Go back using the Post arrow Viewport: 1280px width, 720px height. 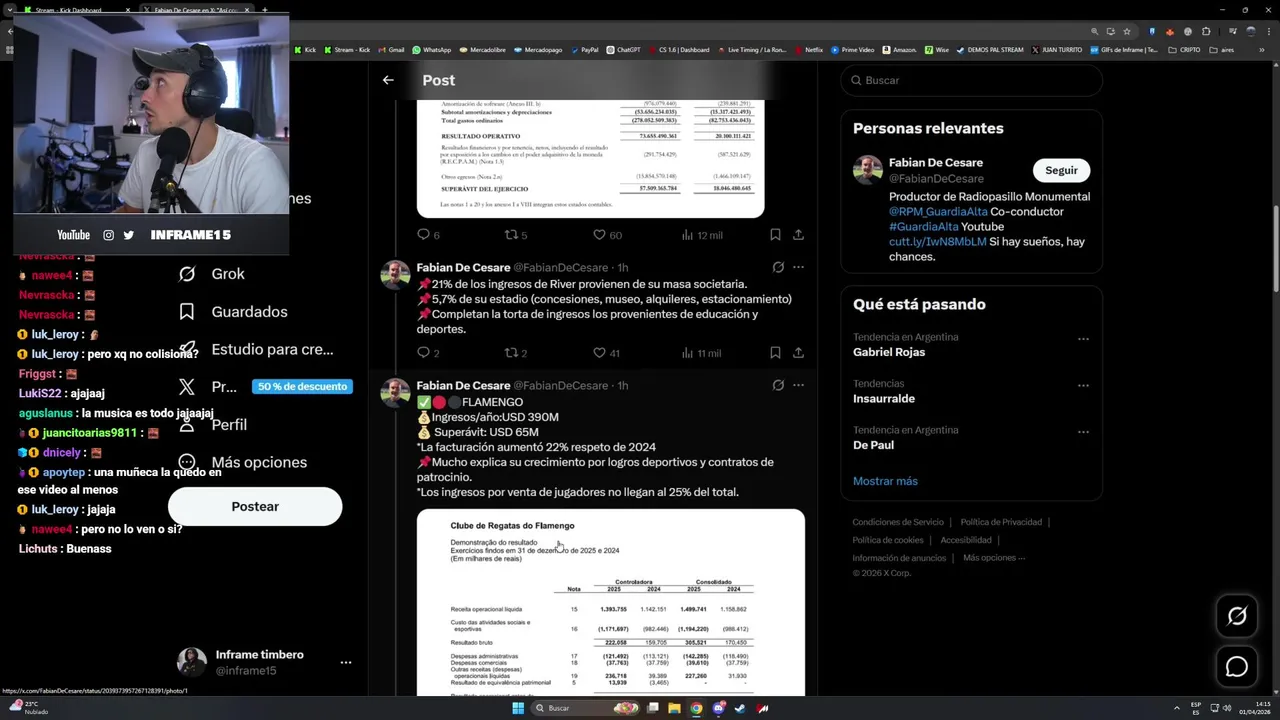click(388, 80)
